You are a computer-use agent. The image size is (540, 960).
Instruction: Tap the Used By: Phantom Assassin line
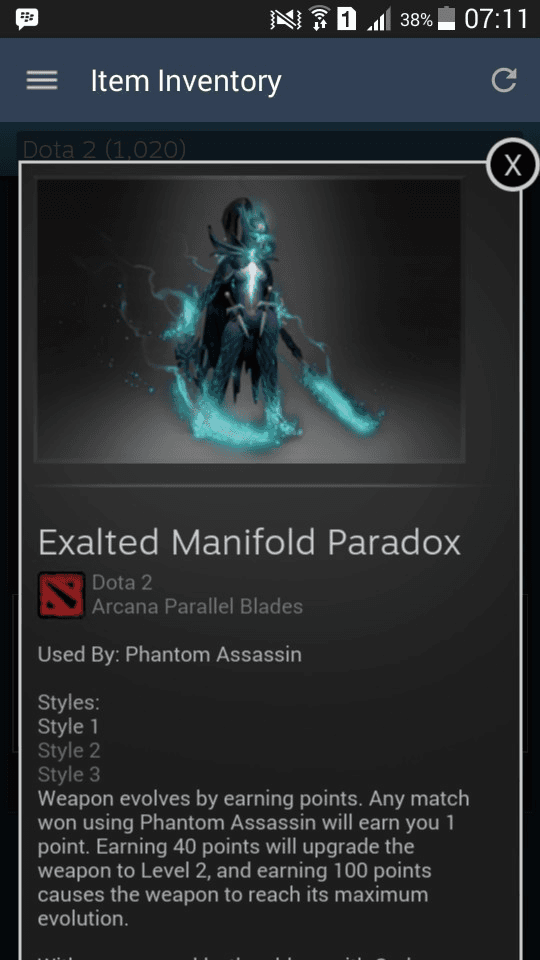click(170, 654)
